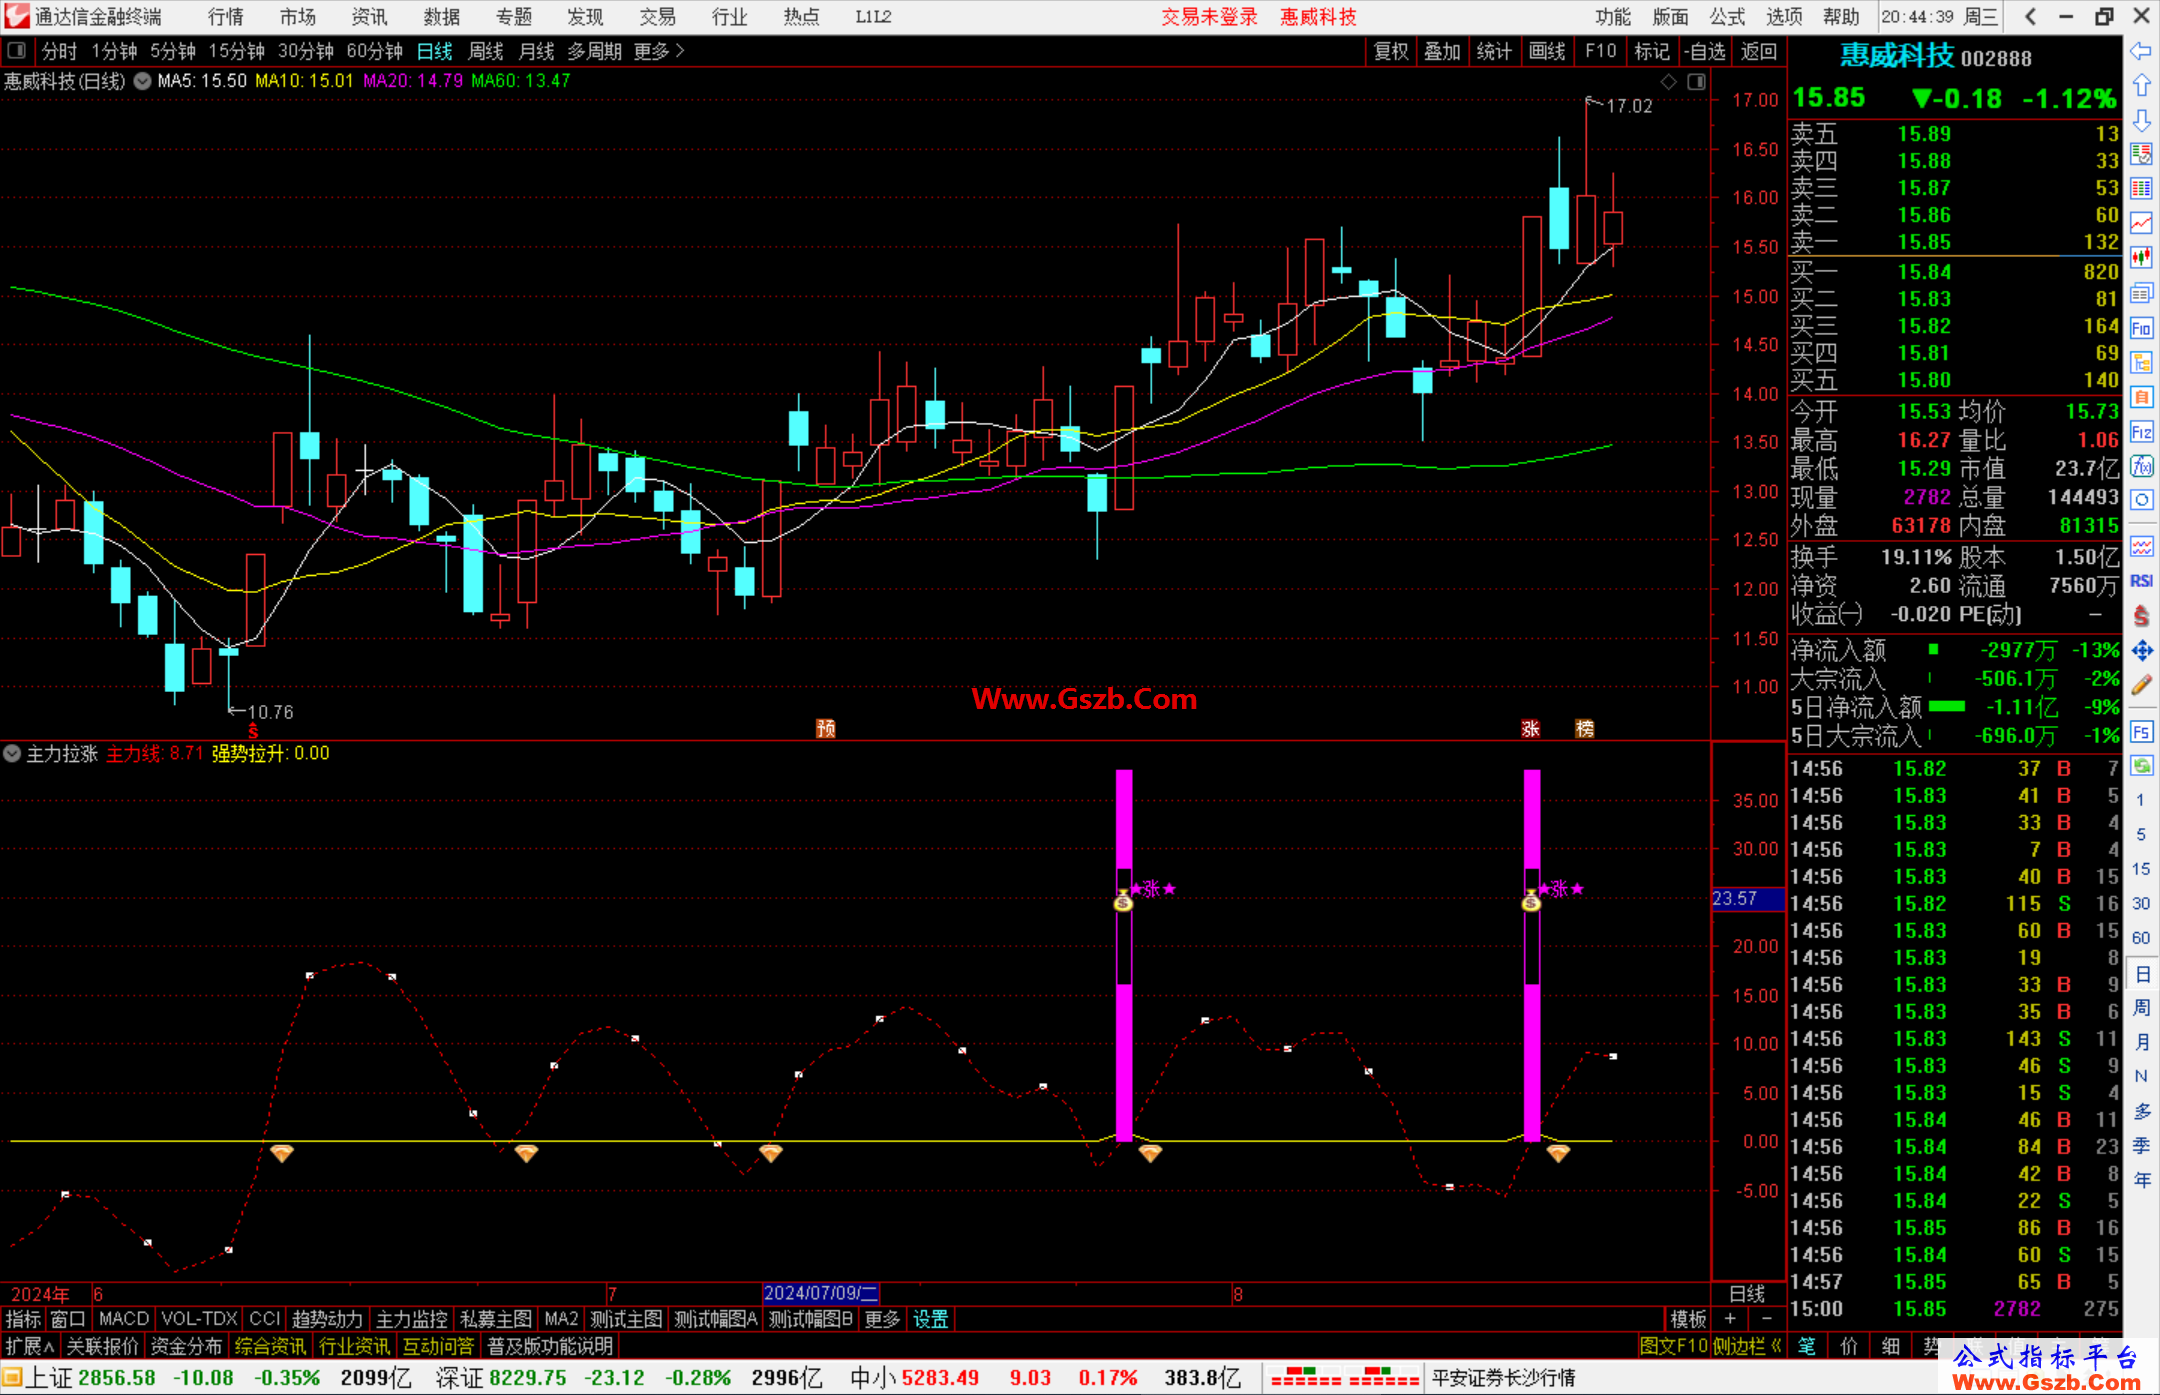Click the 5日净流入额 green bar
Screen dimensions: 2160x1395
1946,706
